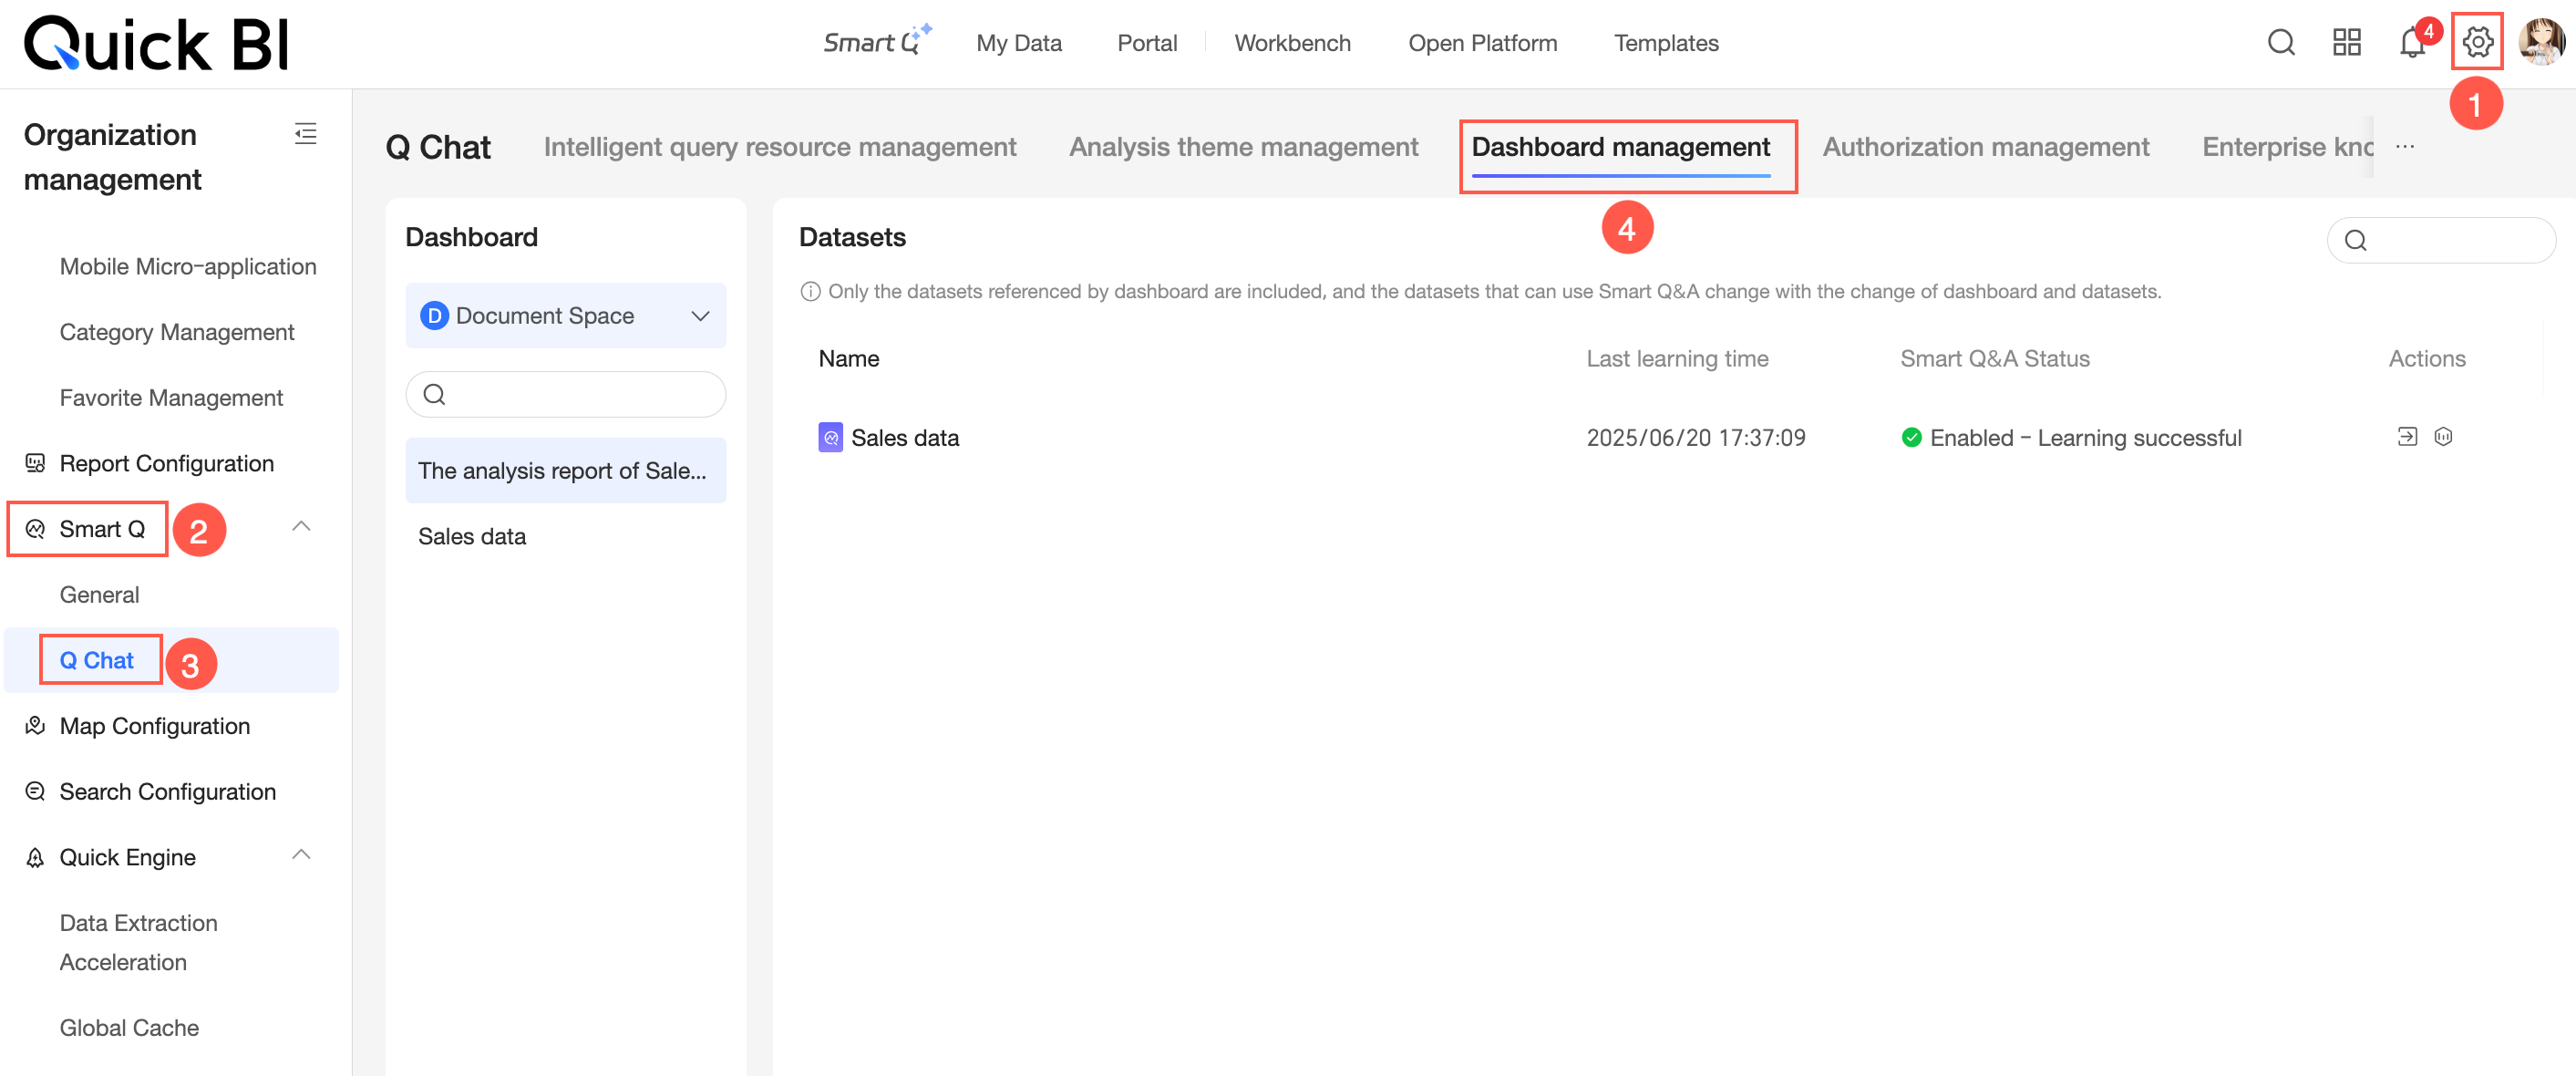This screenshot has width=2576, height=1076.
Task: Open the user avatar menu
Action: pyautogui.click(x=2540, y=42)
